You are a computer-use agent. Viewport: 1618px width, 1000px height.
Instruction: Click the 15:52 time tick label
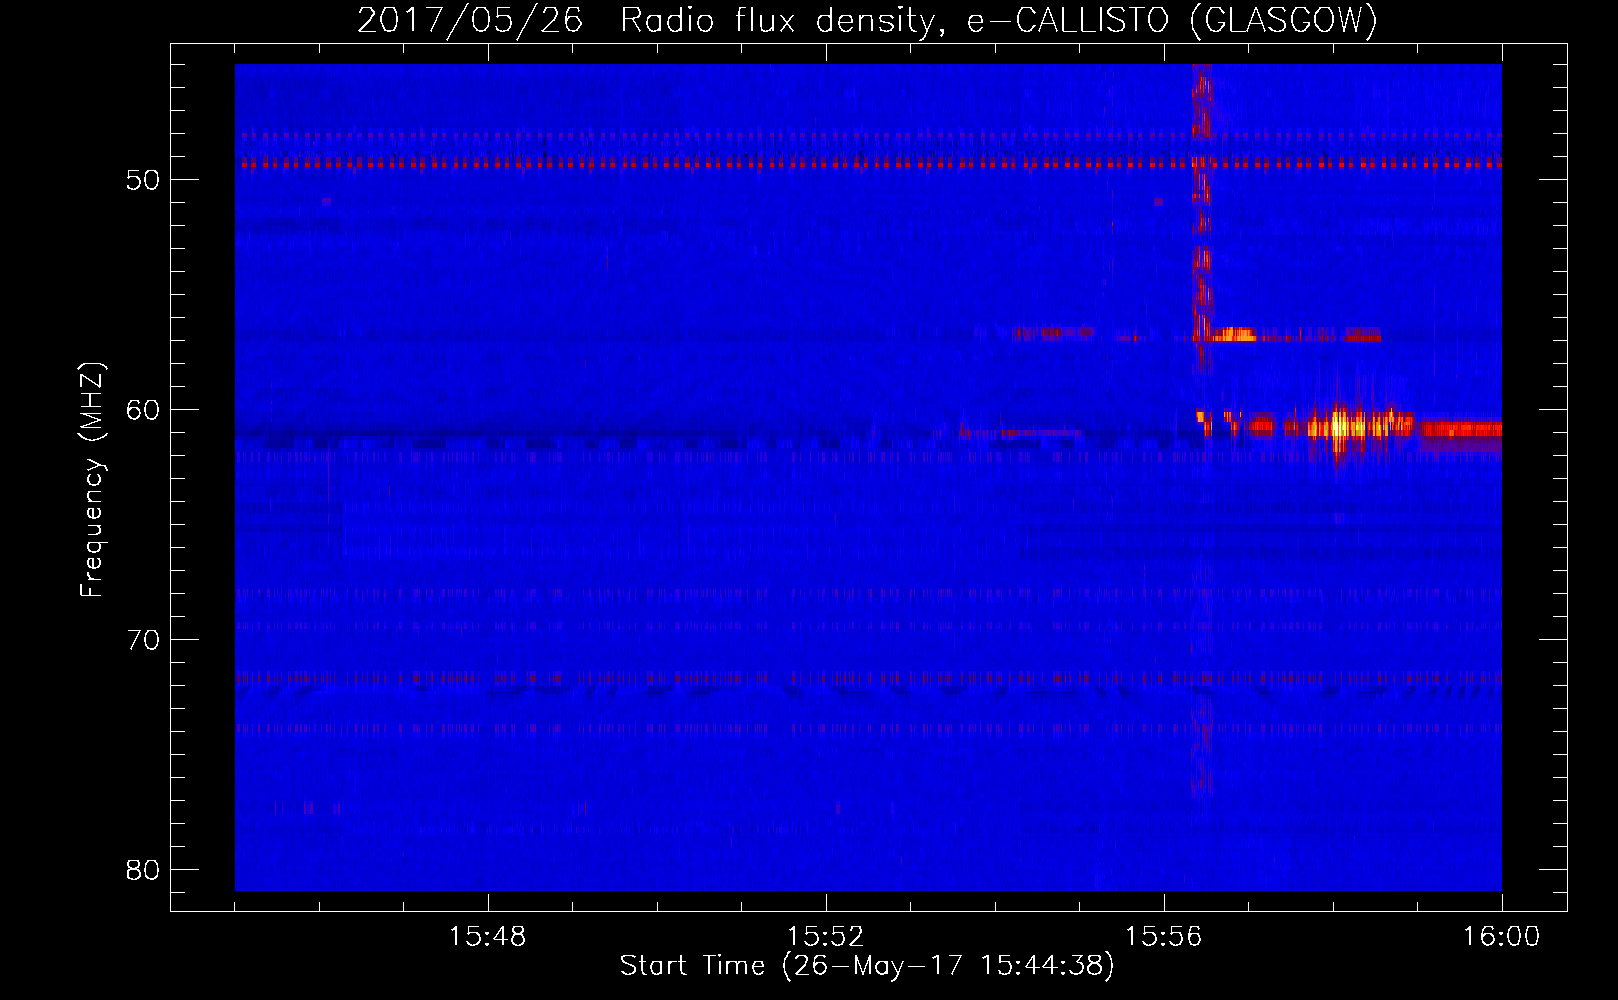coord(826,937)
